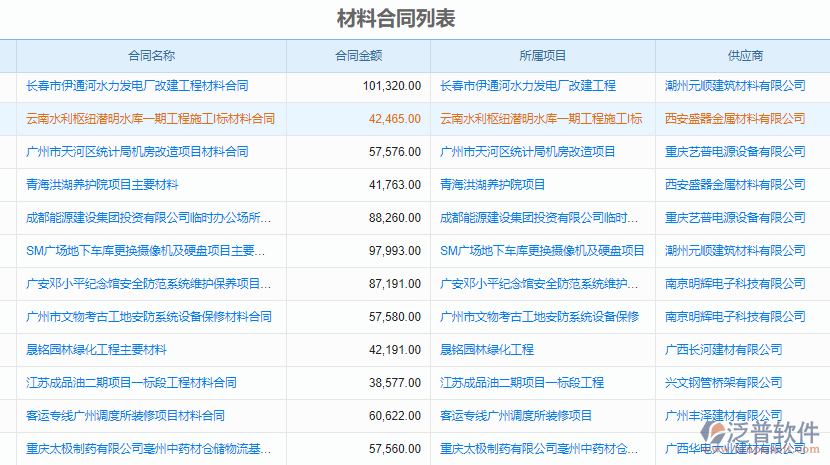Screen dimensions: 830x465
Task: Open project 云南水利枢纽潜明水库一期工程施工I标
Action: click(541, 119)
